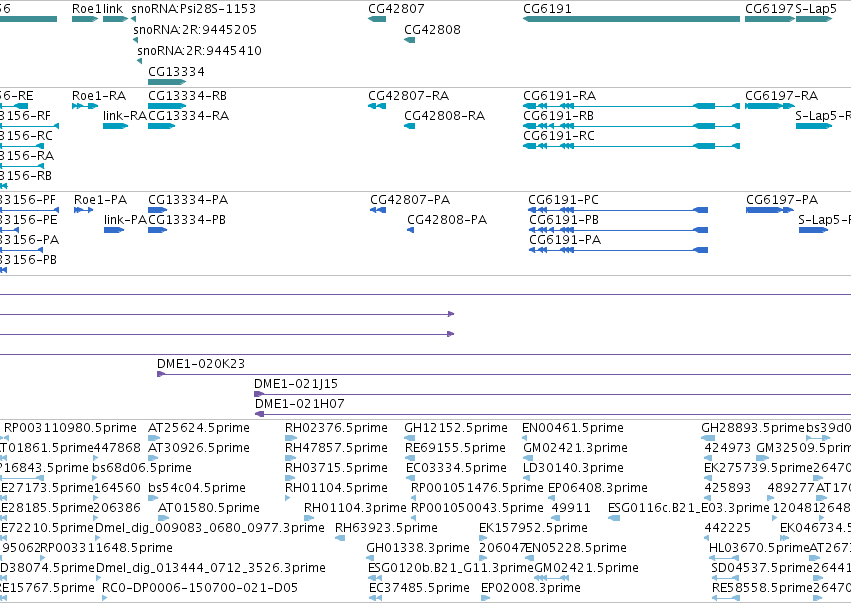The height and width of the screenshot is (603, 851).
Task: Click transcript Roe1-RA
Action: 99,96
